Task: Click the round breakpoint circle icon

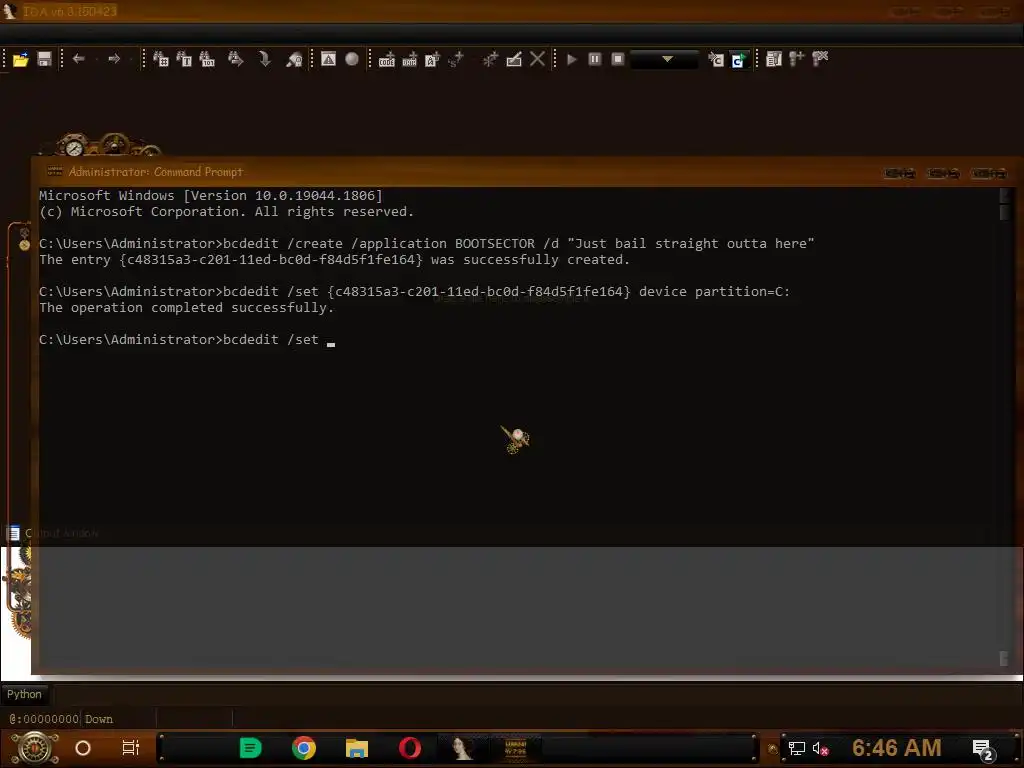Action: [352, 59]
